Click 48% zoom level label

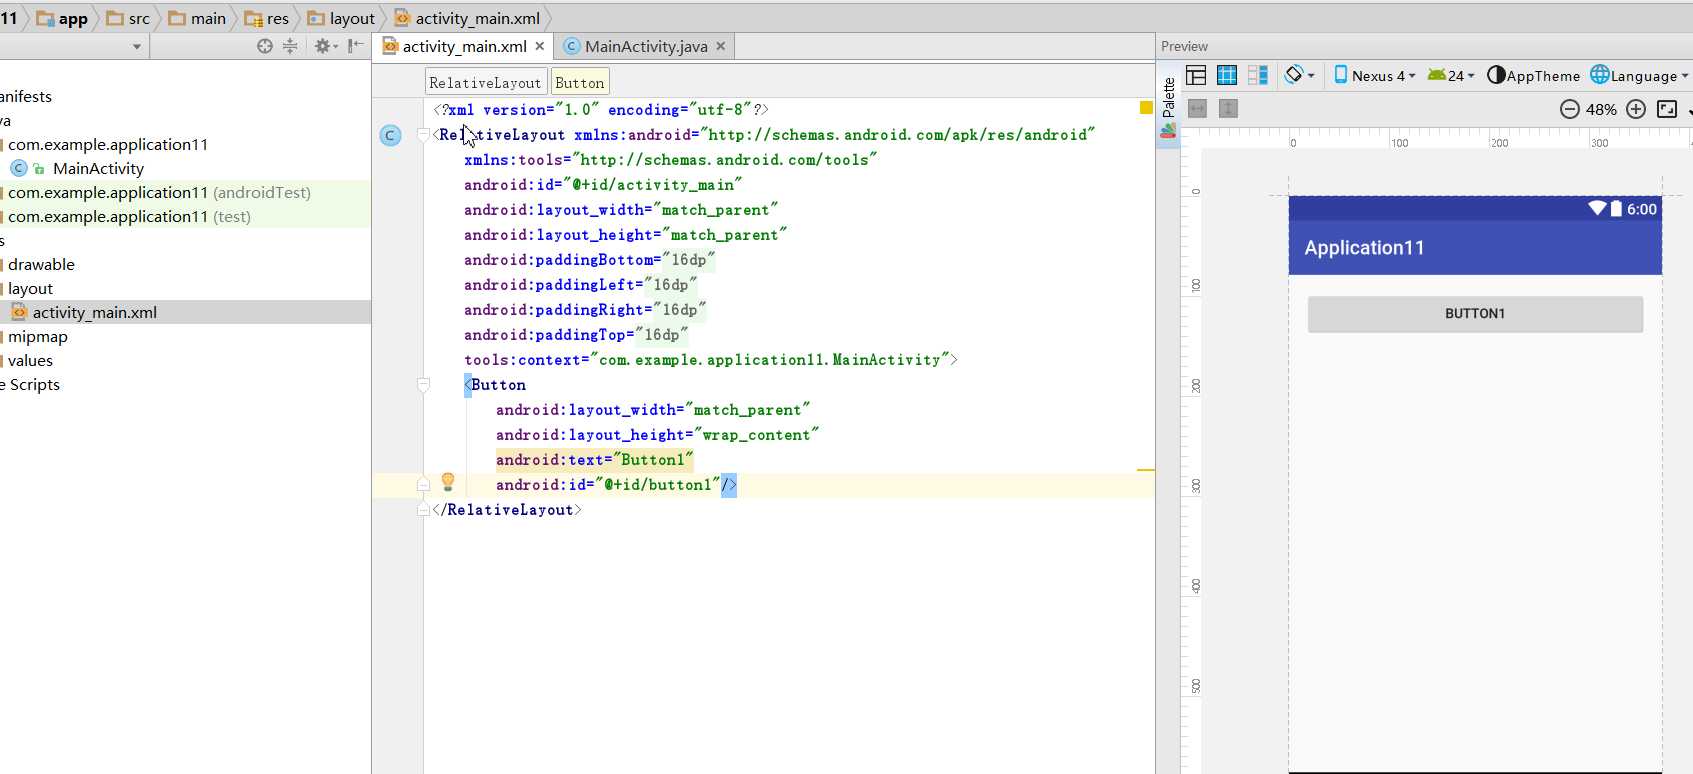(1601, 109)
